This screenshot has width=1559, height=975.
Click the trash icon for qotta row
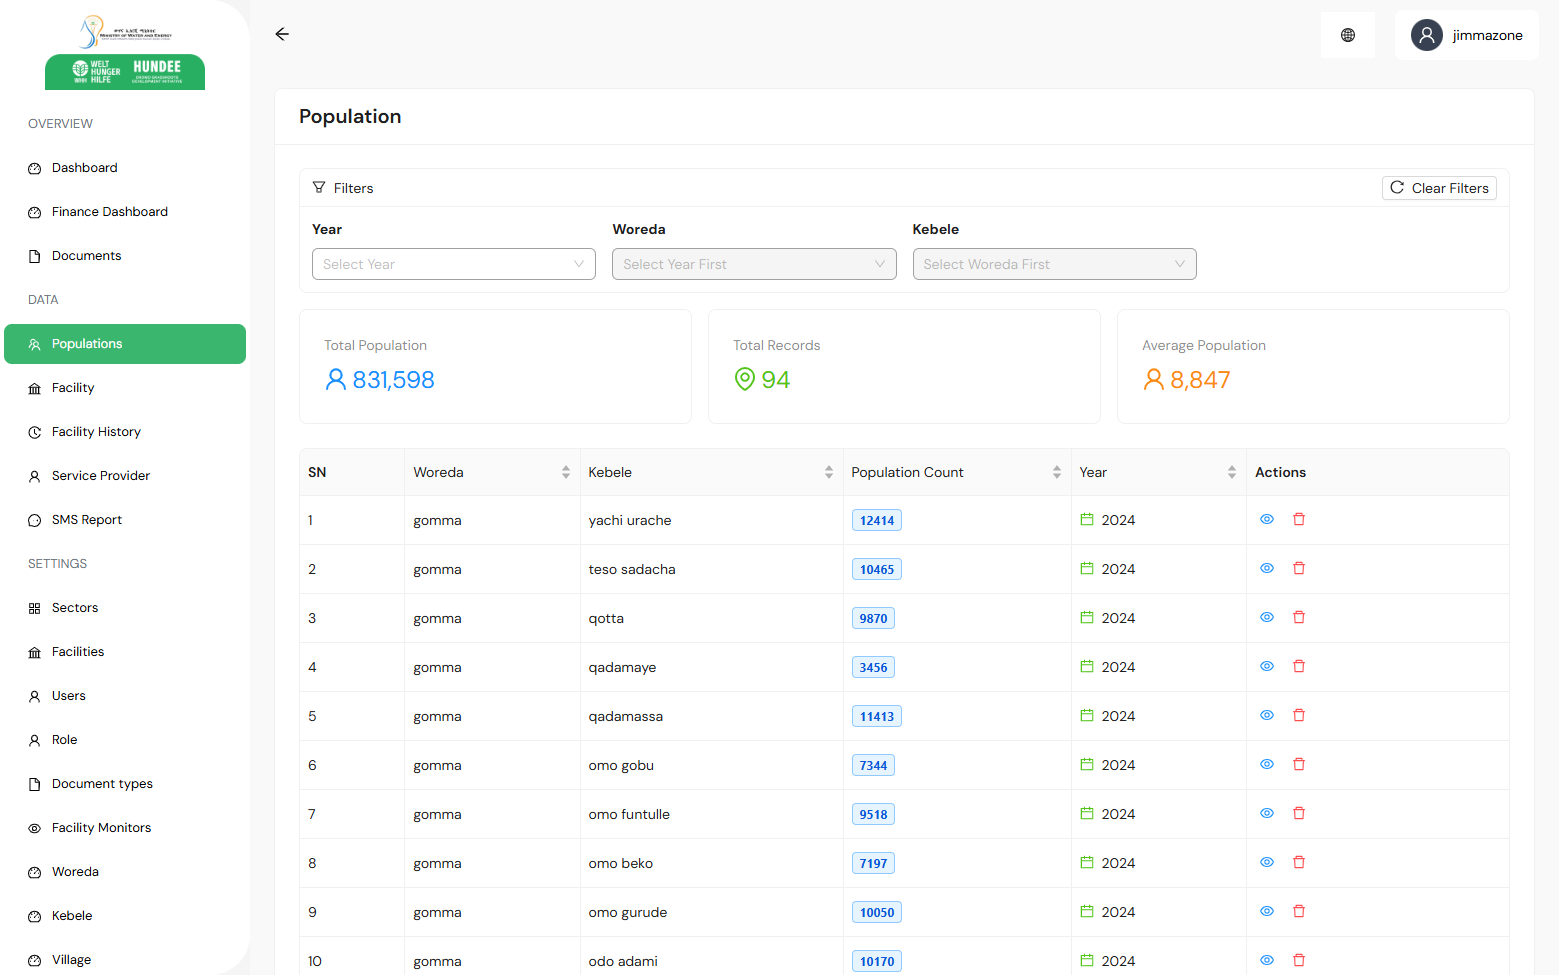[1299, 617]
